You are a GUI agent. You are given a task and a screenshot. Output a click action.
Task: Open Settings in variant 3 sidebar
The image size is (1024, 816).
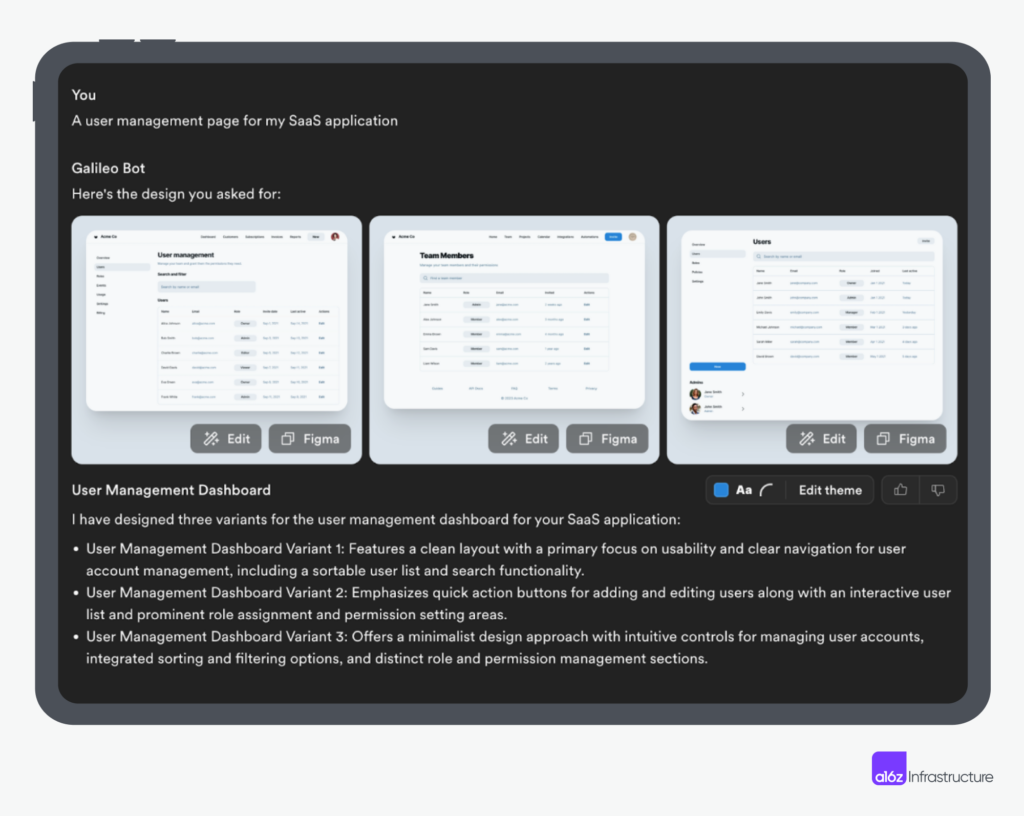(x=698, y=281)
